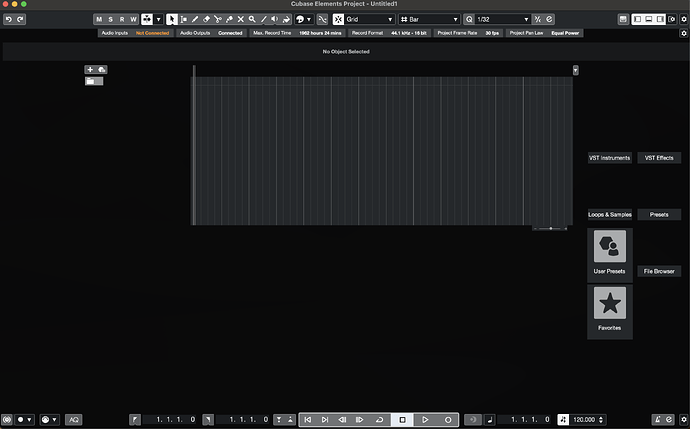Open Grid Type Bar dropdown
The image size is (690, 429).
(x=429, y=19)
